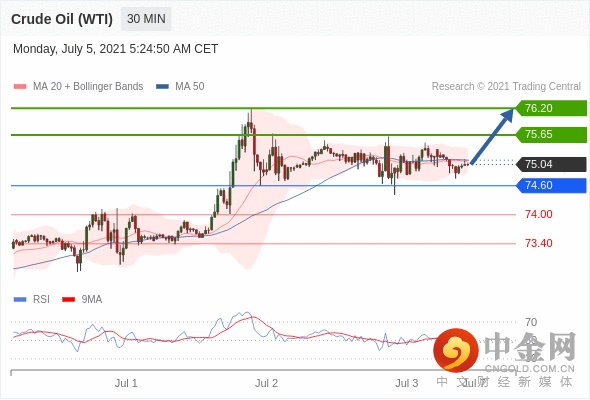Click the 75.04 current price label
590x400 pixels.
coord(551,164)
